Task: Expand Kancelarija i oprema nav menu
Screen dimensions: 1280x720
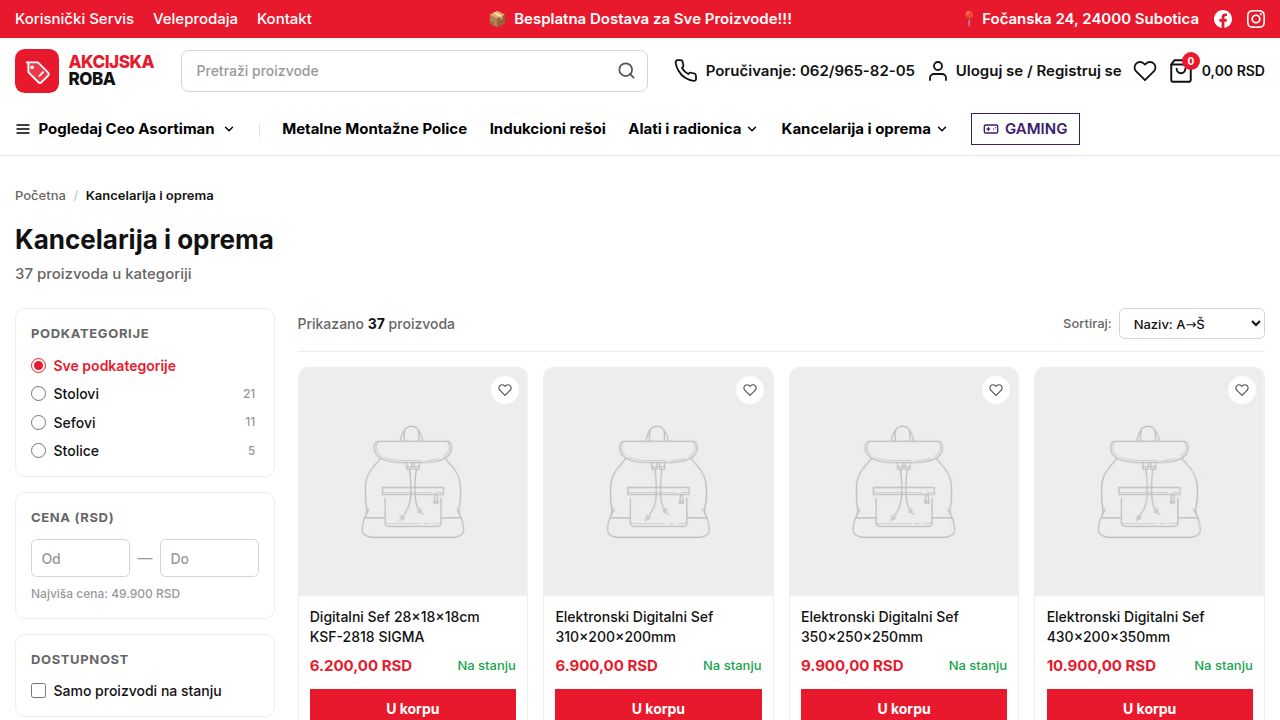Action: point(864,129)
